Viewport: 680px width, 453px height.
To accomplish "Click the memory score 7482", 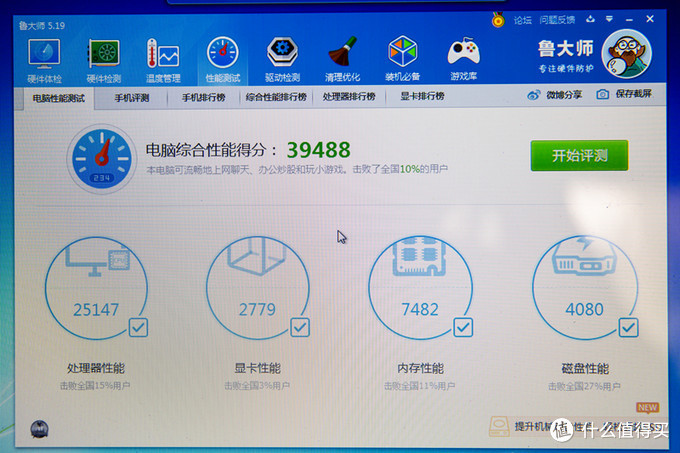I will point(420,309).
